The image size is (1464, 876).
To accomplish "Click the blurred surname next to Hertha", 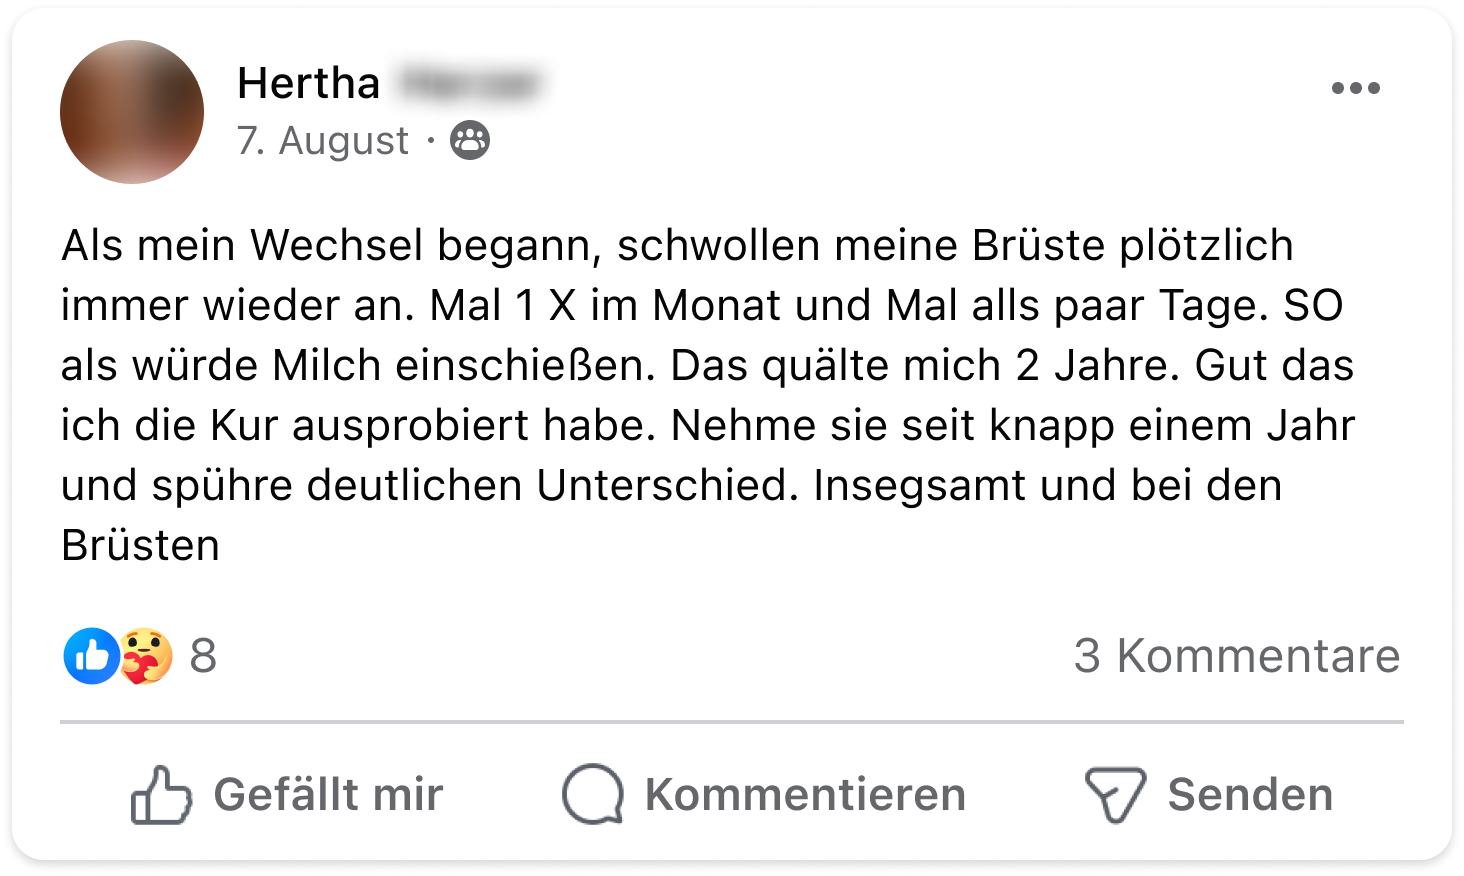I will (467, 83).
